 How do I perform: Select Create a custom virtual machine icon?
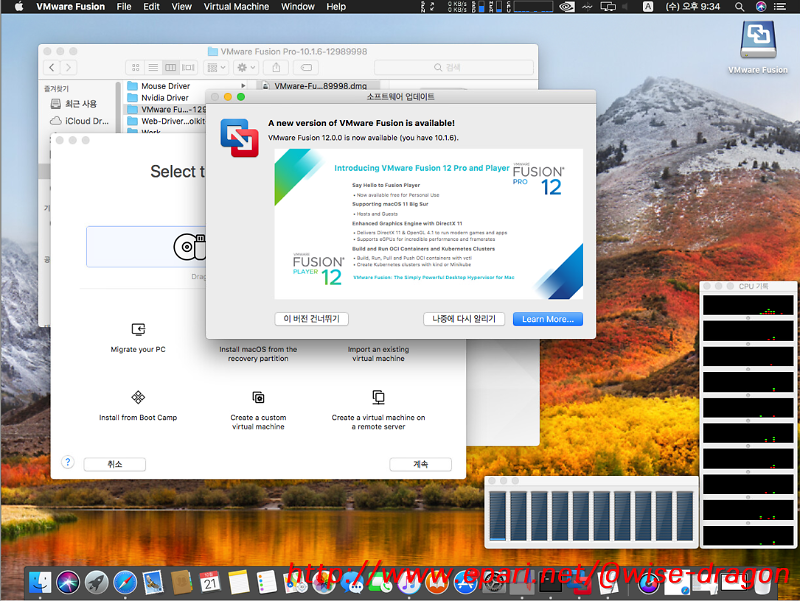point(258,397)
